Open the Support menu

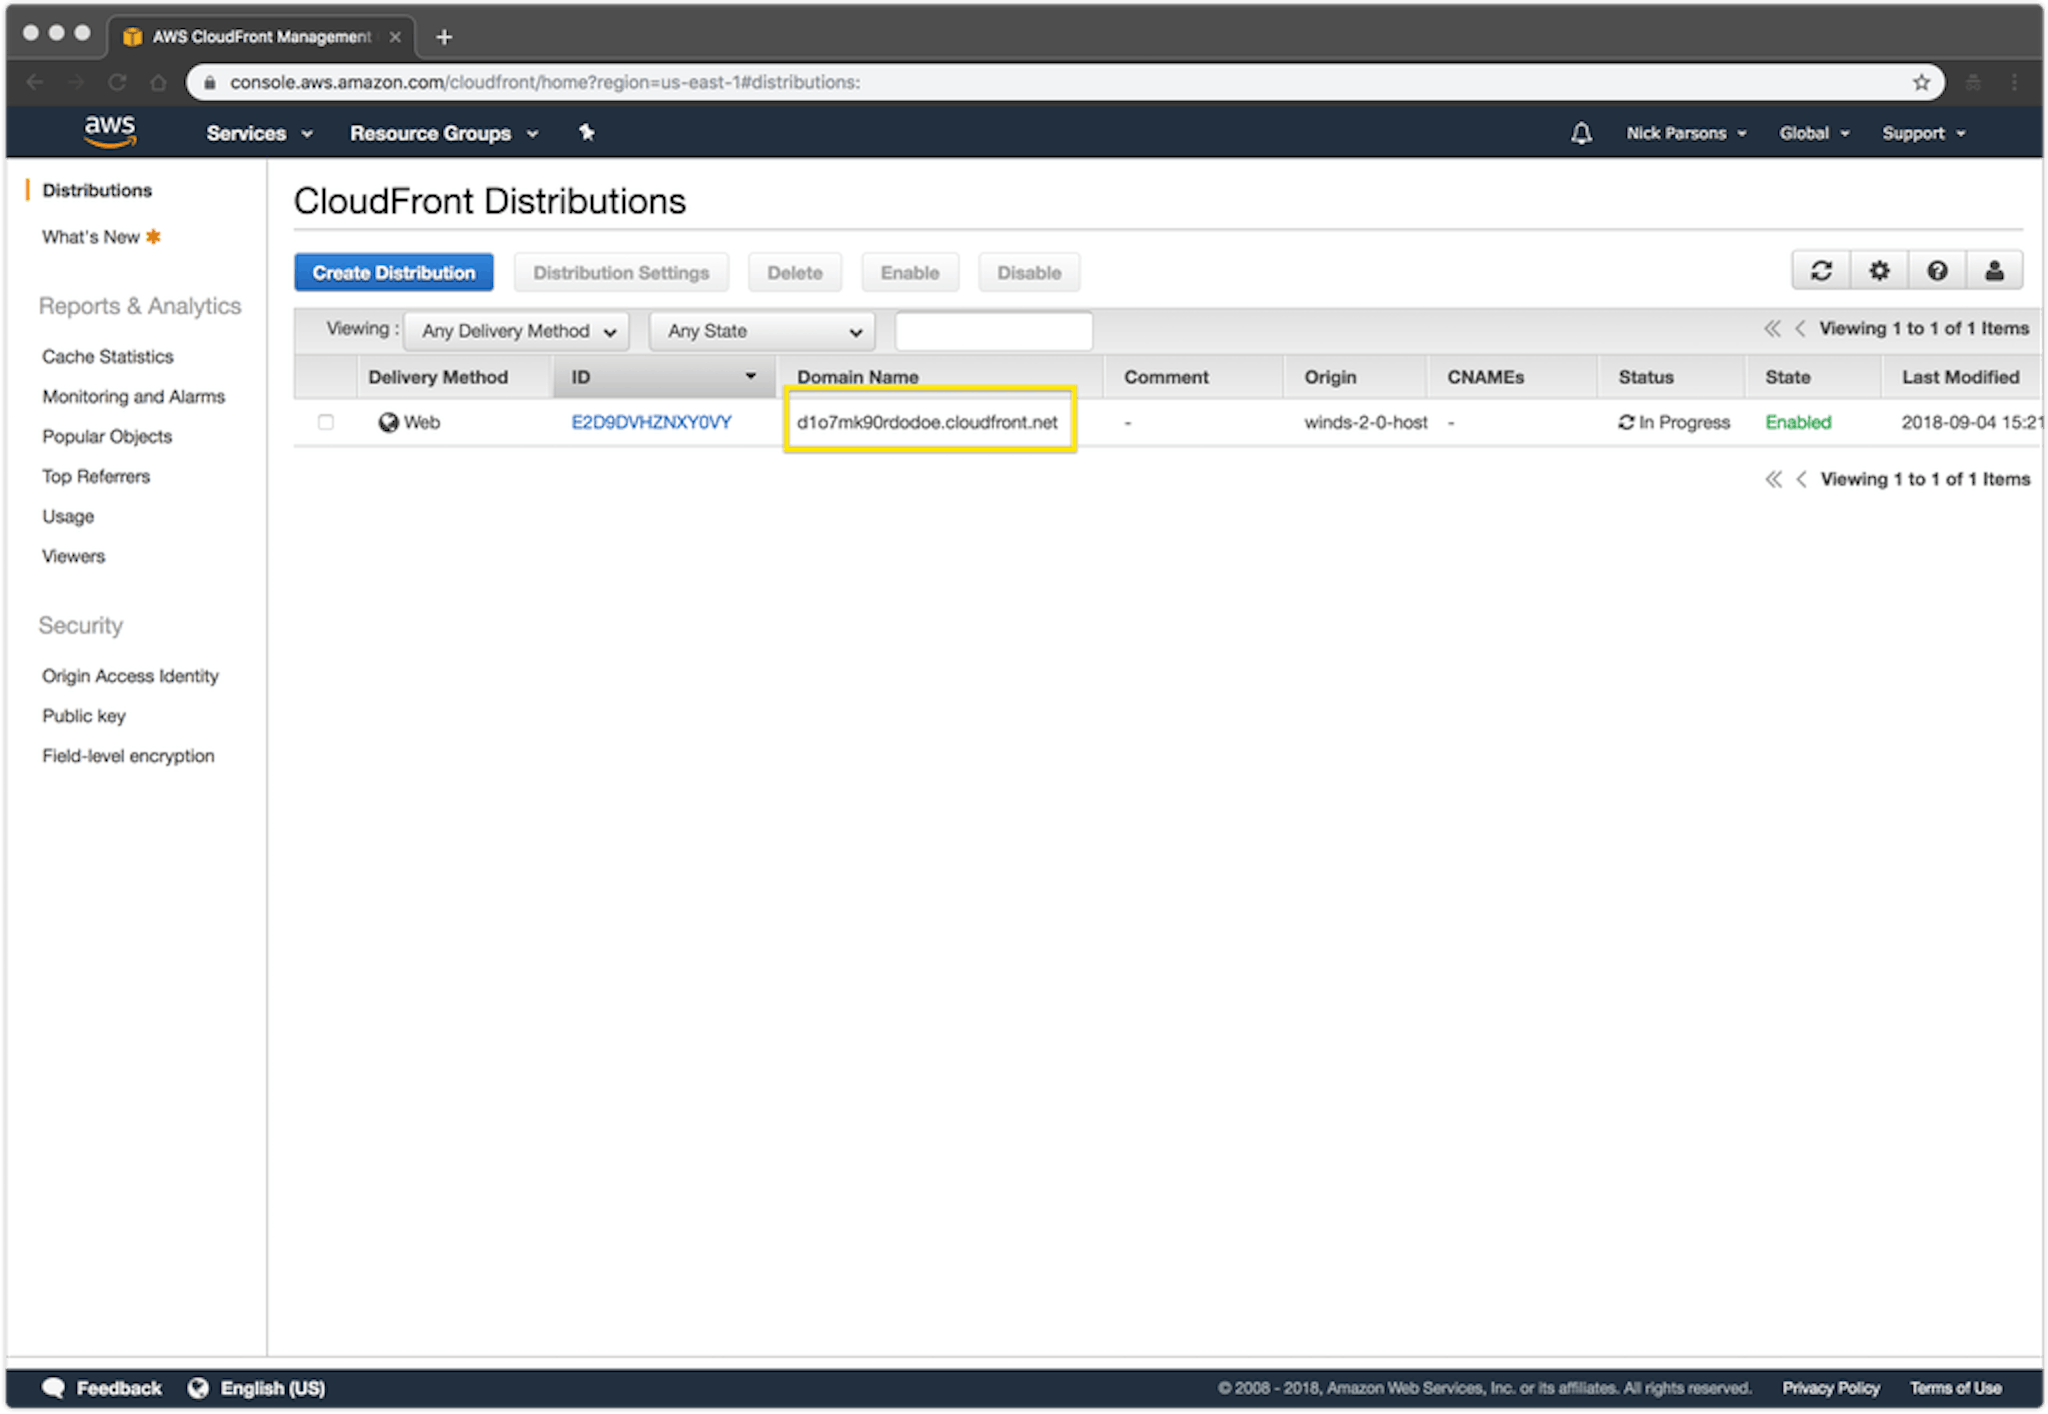click(1923, 133)
